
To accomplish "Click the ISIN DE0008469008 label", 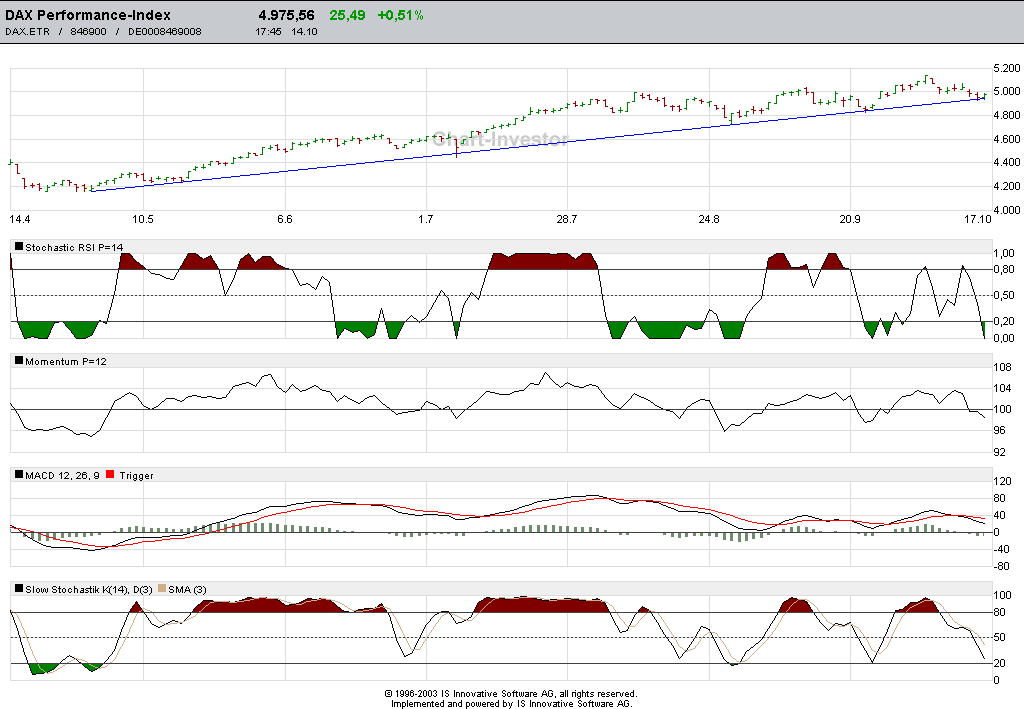I will click(x=165, y=31).
